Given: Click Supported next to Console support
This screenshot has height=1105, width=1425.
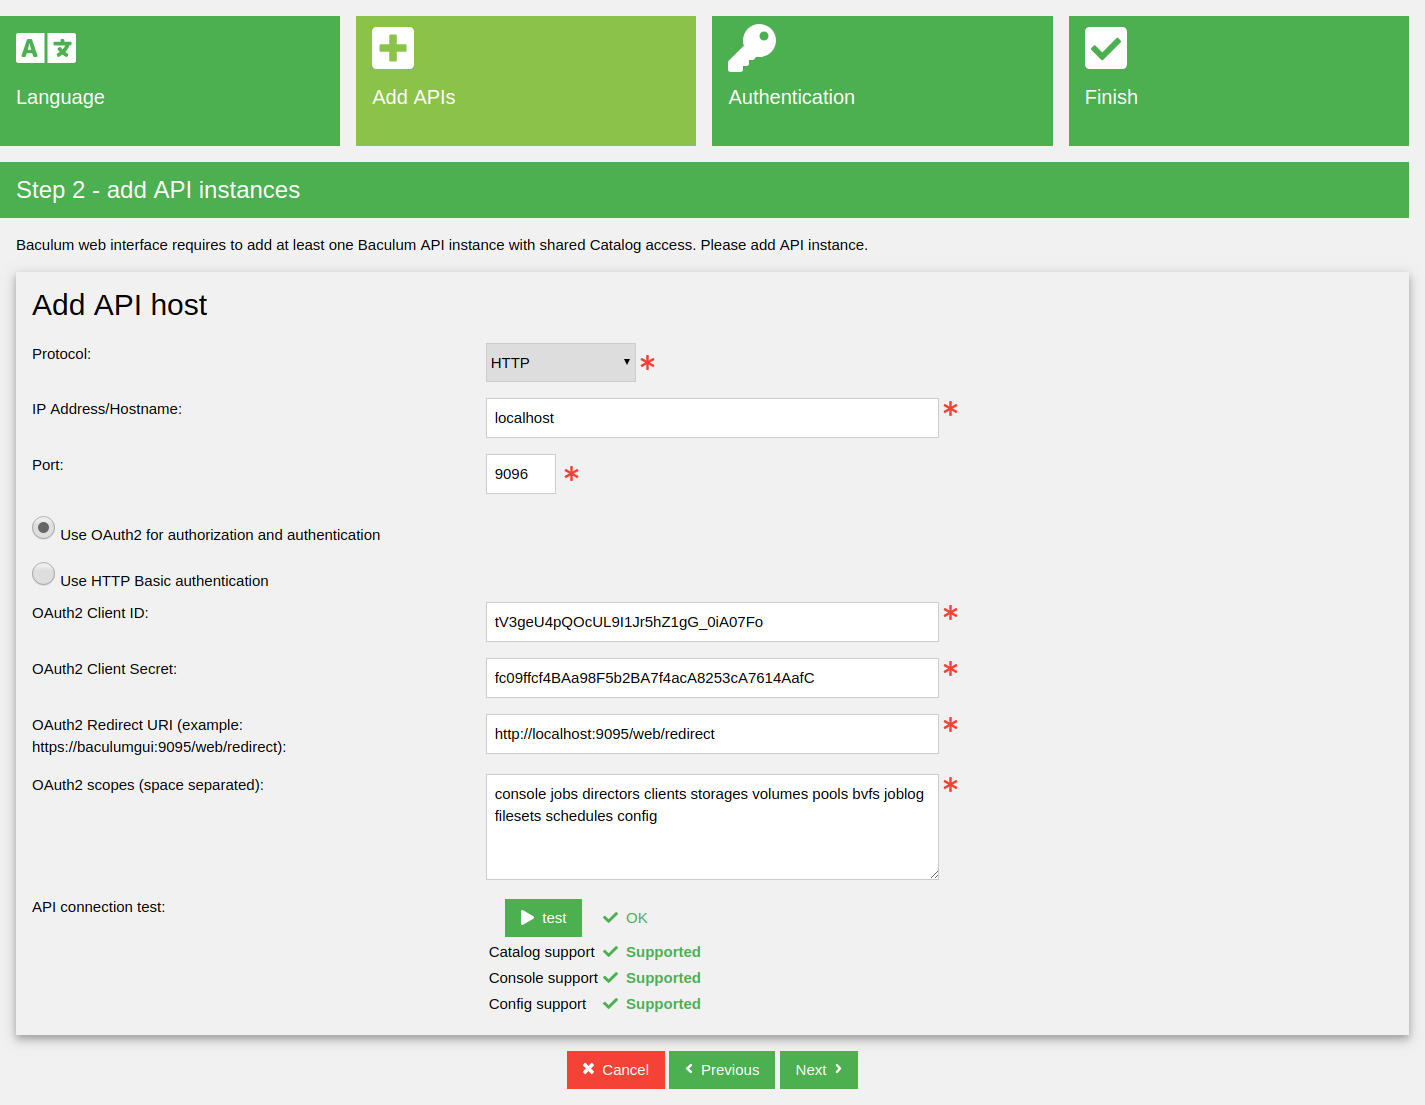Looking at the screenshot, I should pos(663,978).
